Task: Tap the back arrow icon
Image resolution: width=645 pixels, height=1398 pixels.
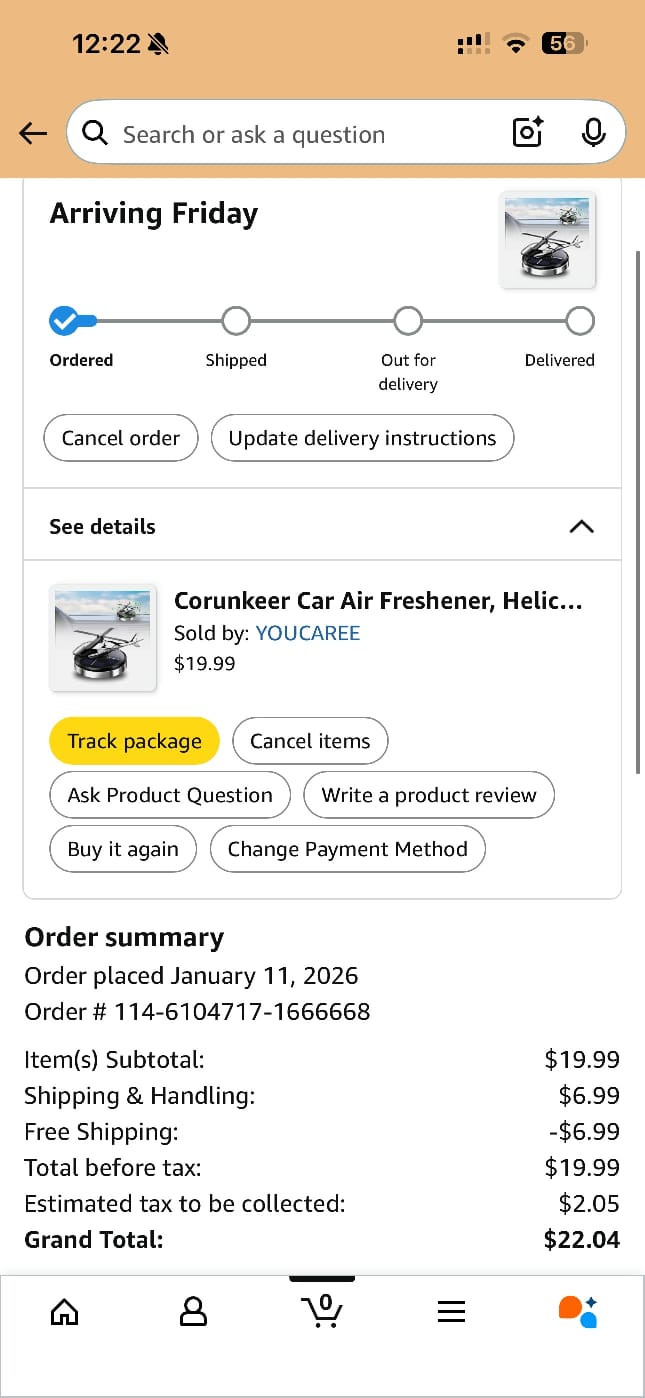Action: click(33, 133)
